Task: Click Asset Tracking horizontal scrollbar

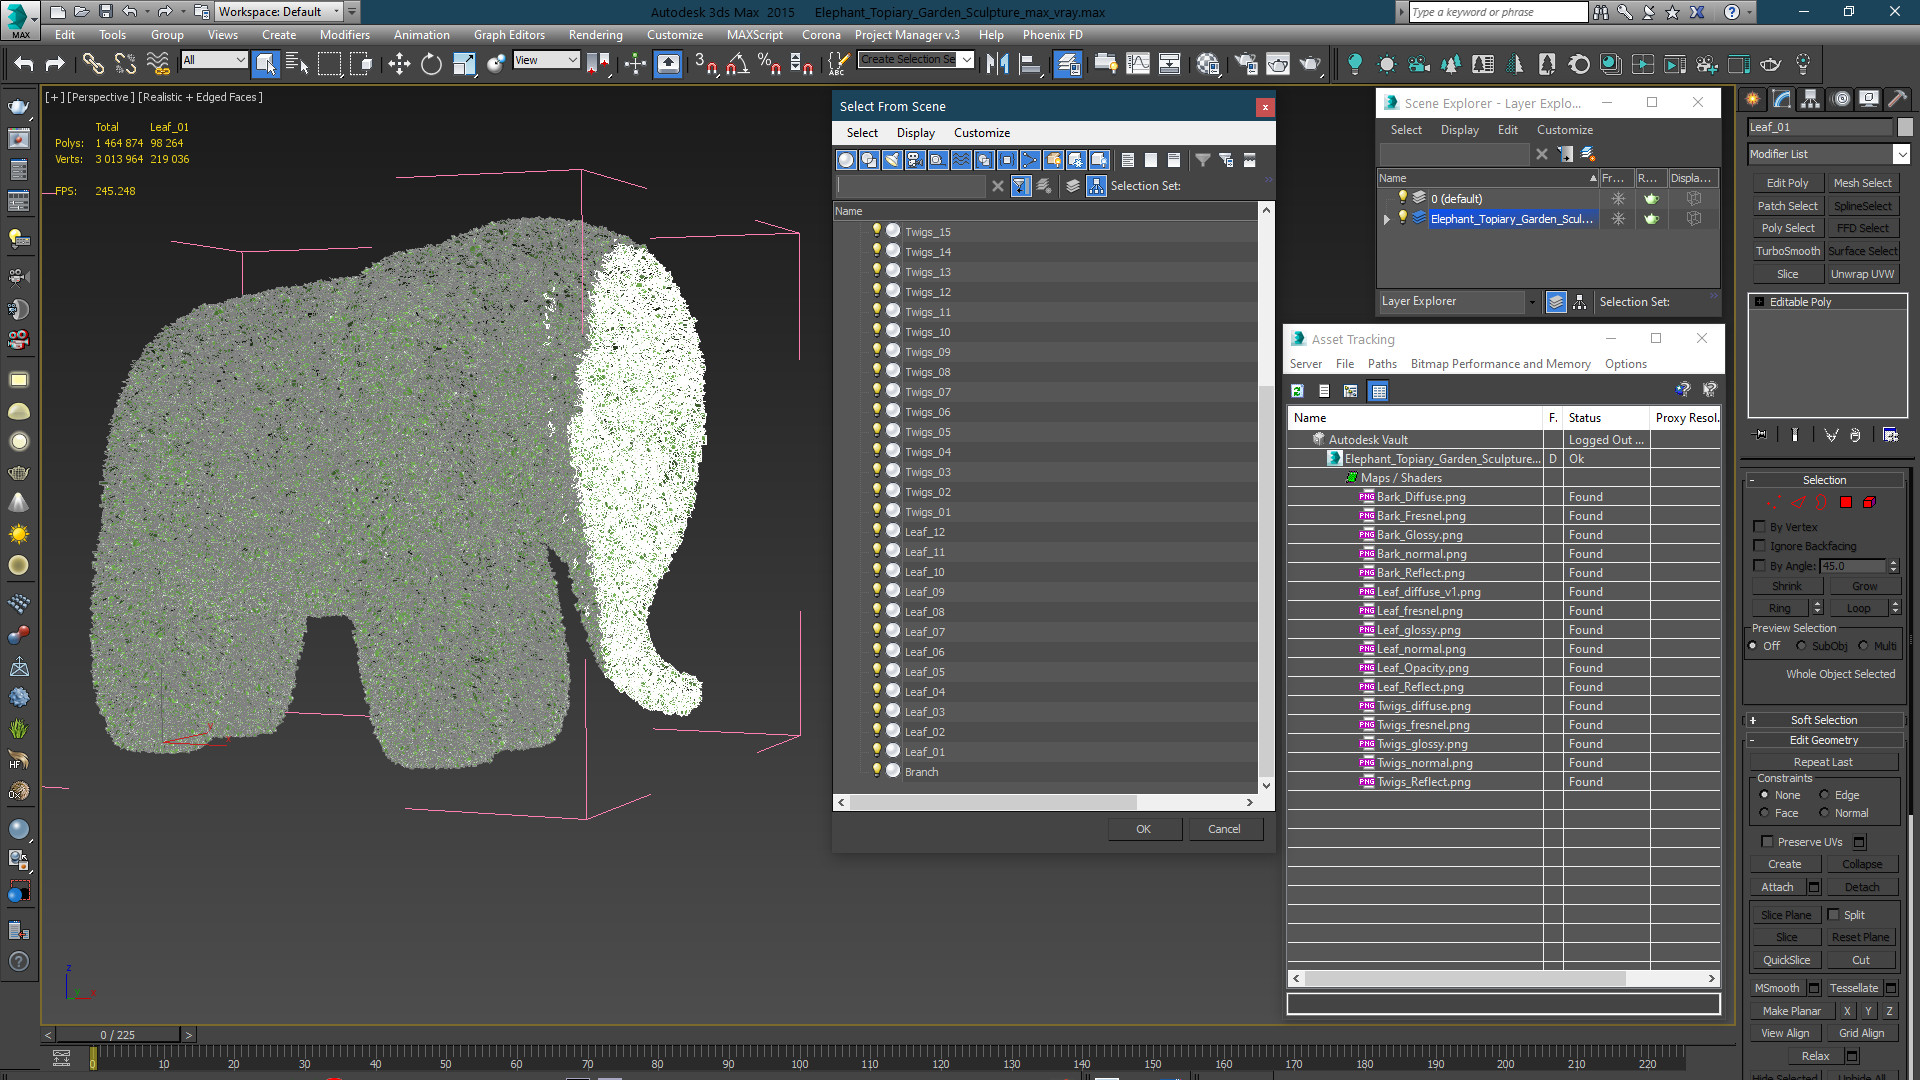Action: pyautogui.click(x=1465, y=979)
